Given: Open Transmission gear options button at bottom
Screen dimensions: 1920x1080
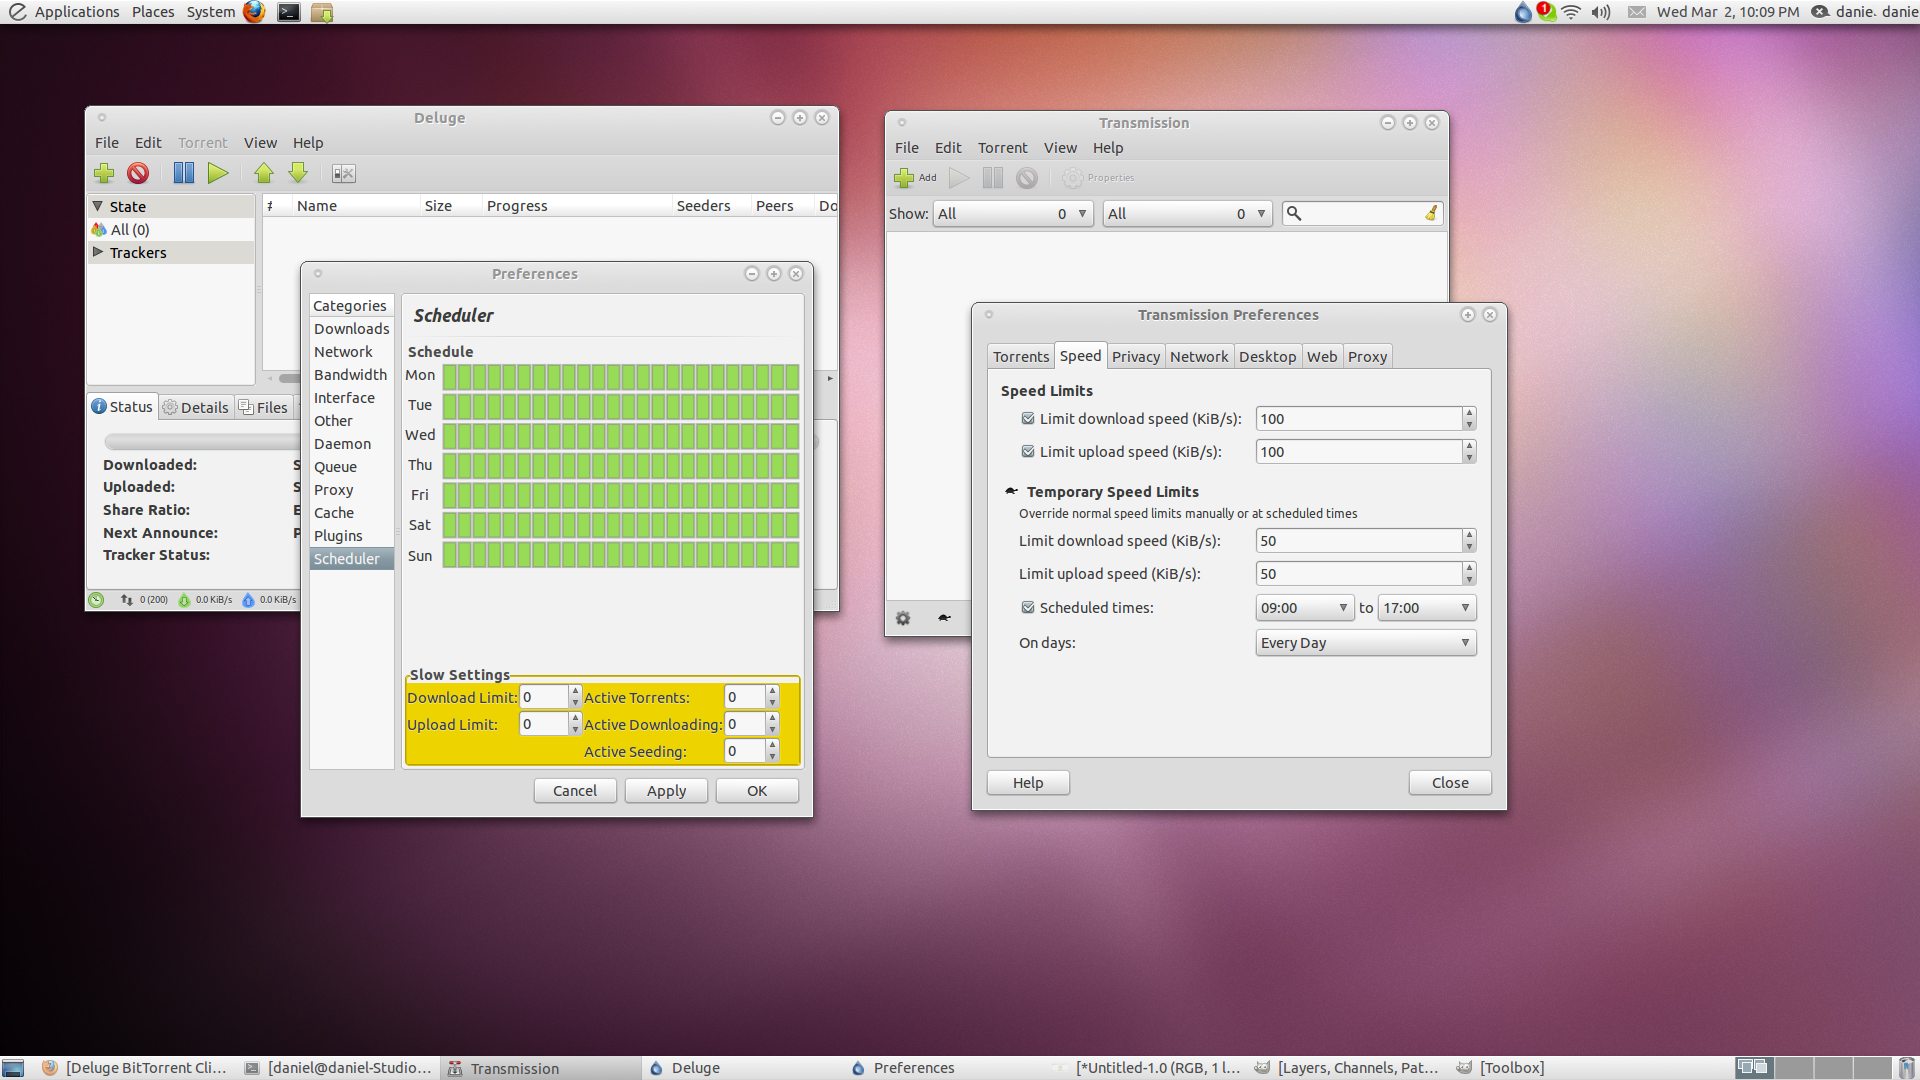Looking at the screenshot, I should pos(903,618).
